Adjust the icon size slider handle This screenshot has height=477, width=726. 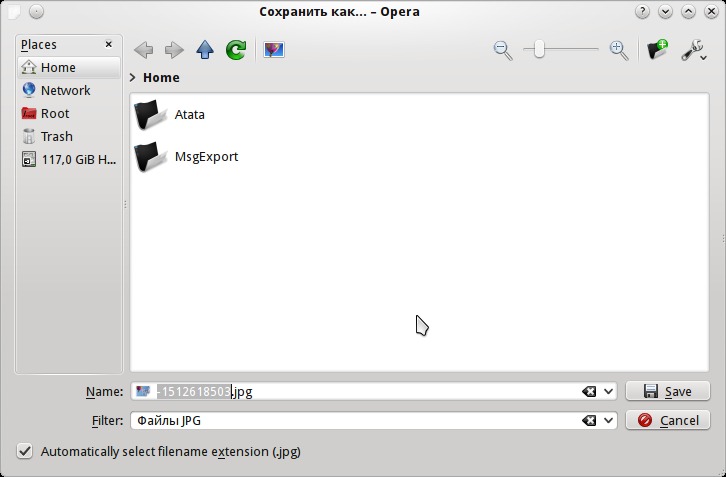click(539, 49)
